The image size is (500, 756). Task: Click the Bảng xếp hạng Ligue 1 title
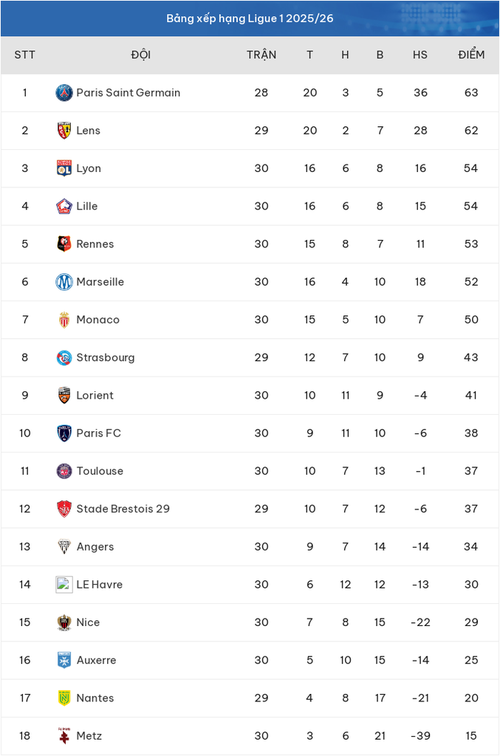pos(250,18)
